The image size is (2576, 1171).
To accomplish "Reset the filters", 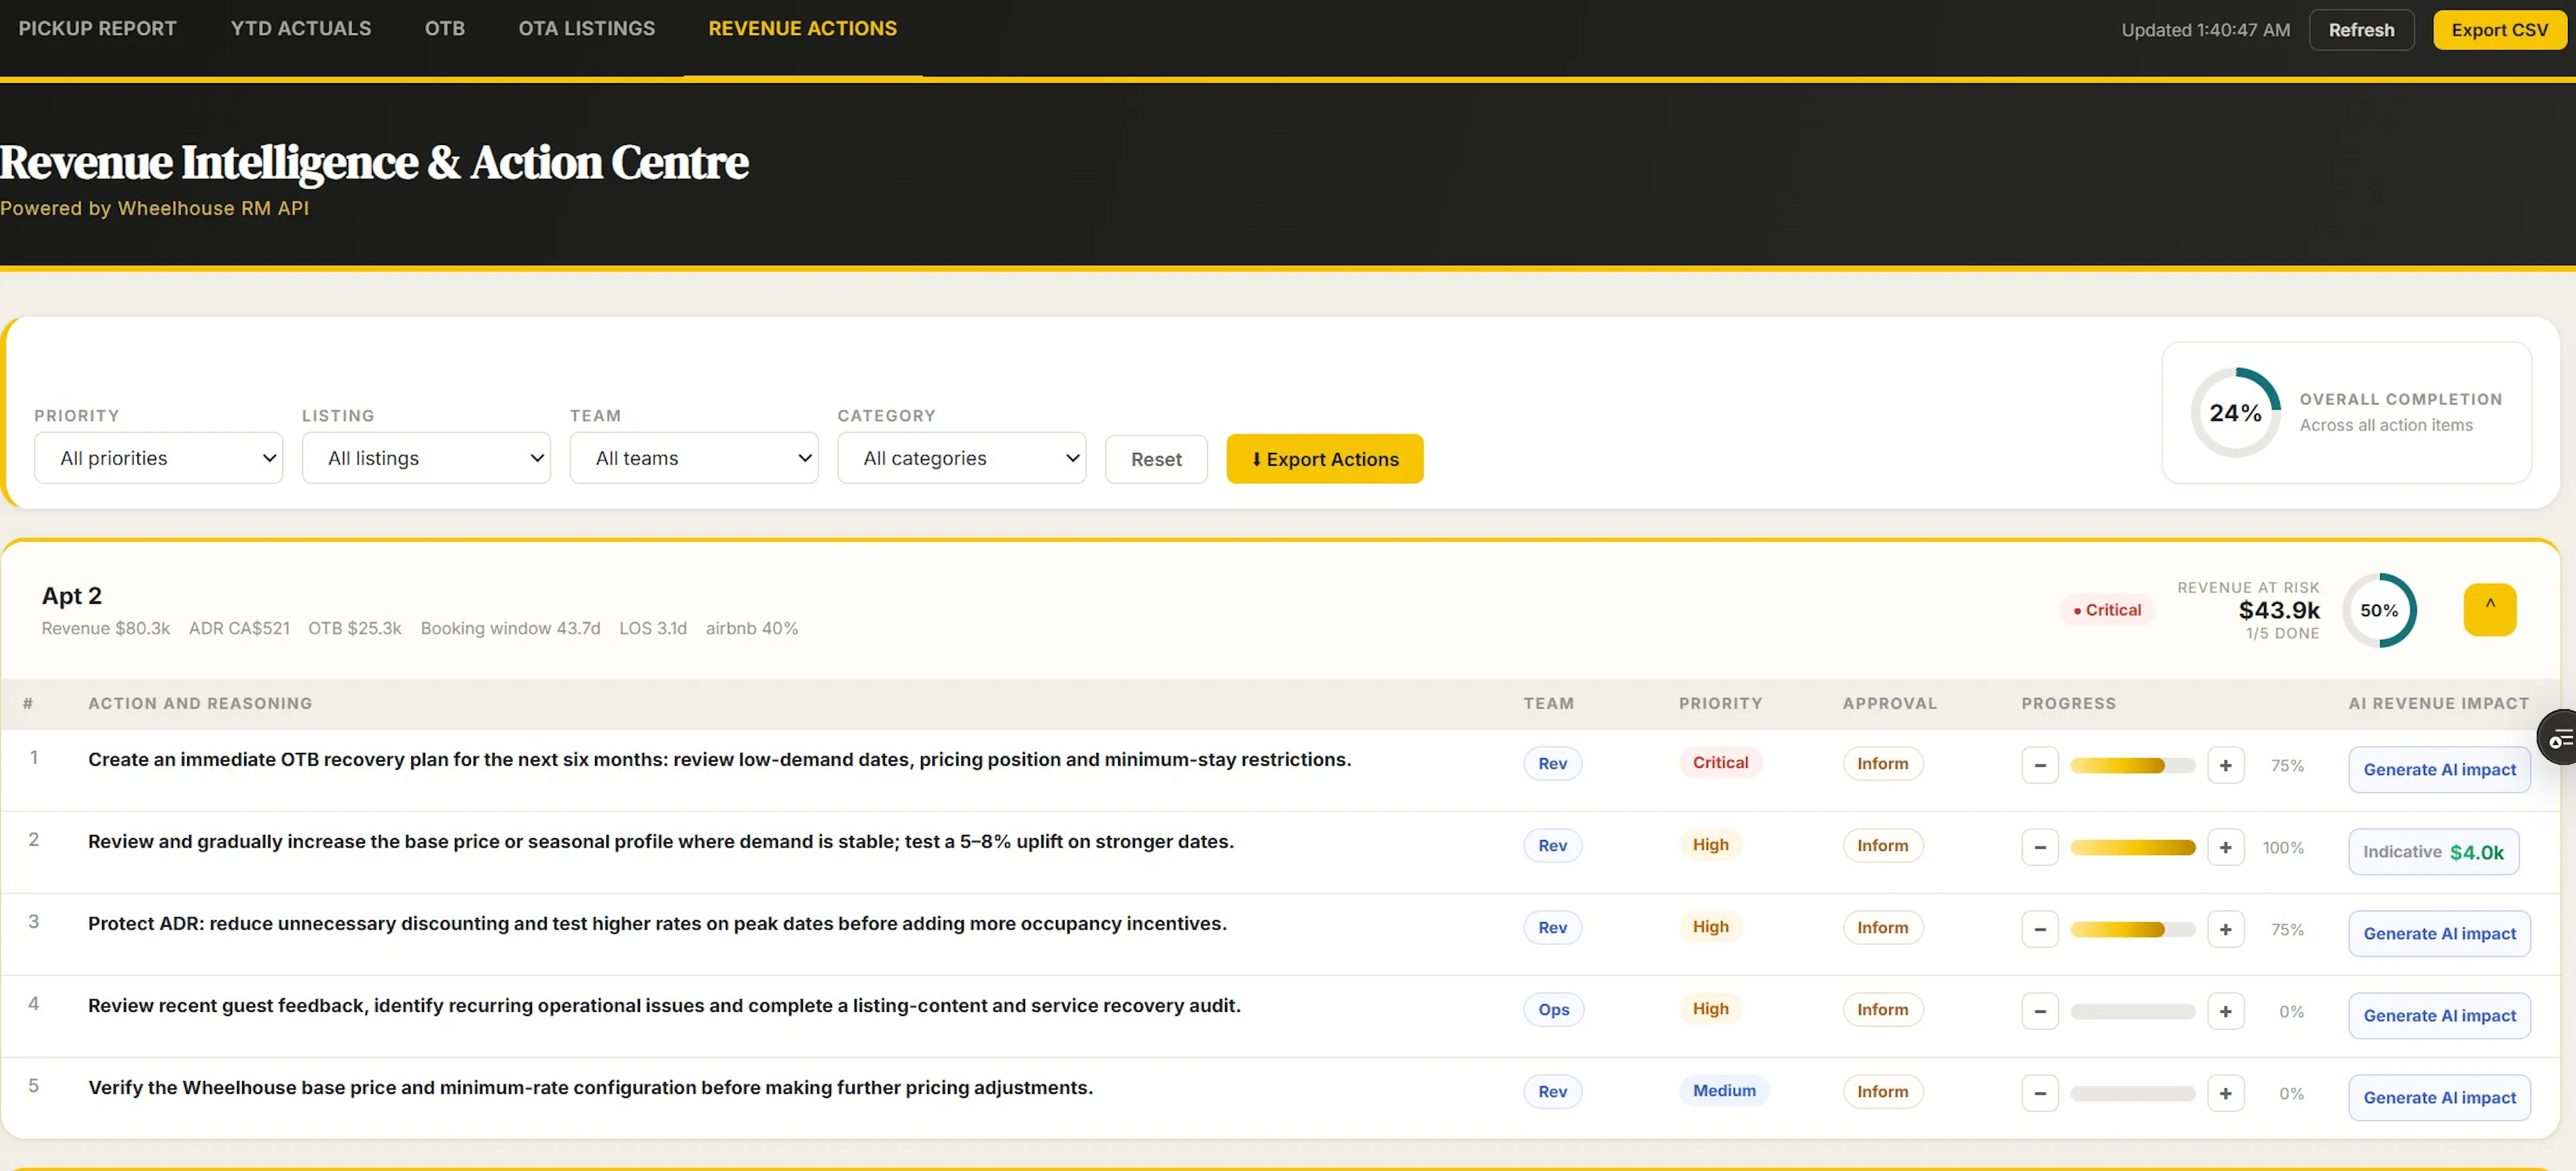I will coord(1157,459).
